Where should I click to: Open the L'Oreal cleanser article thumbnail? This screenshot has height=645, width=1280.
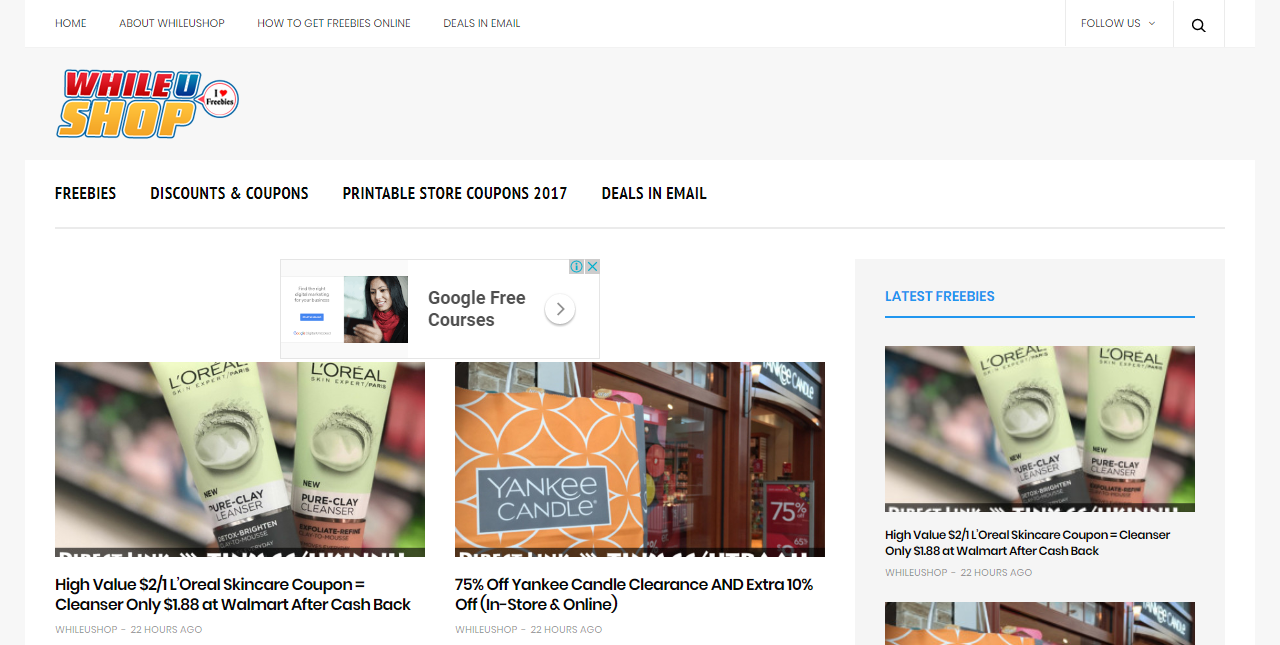click(x=239, y=459)
